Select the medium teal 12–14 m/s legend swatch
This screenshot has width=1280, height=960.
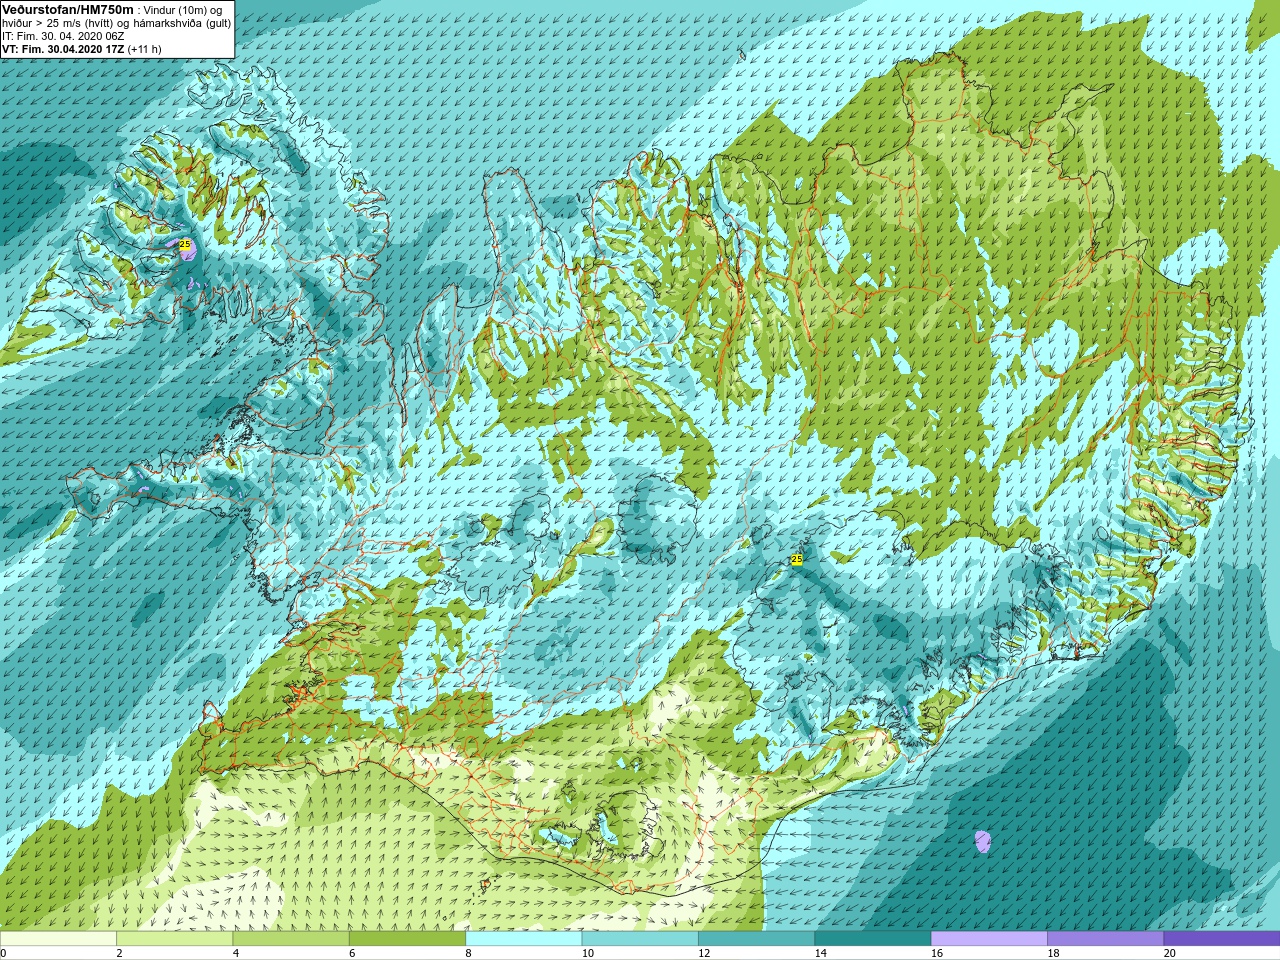coord(756,938)
